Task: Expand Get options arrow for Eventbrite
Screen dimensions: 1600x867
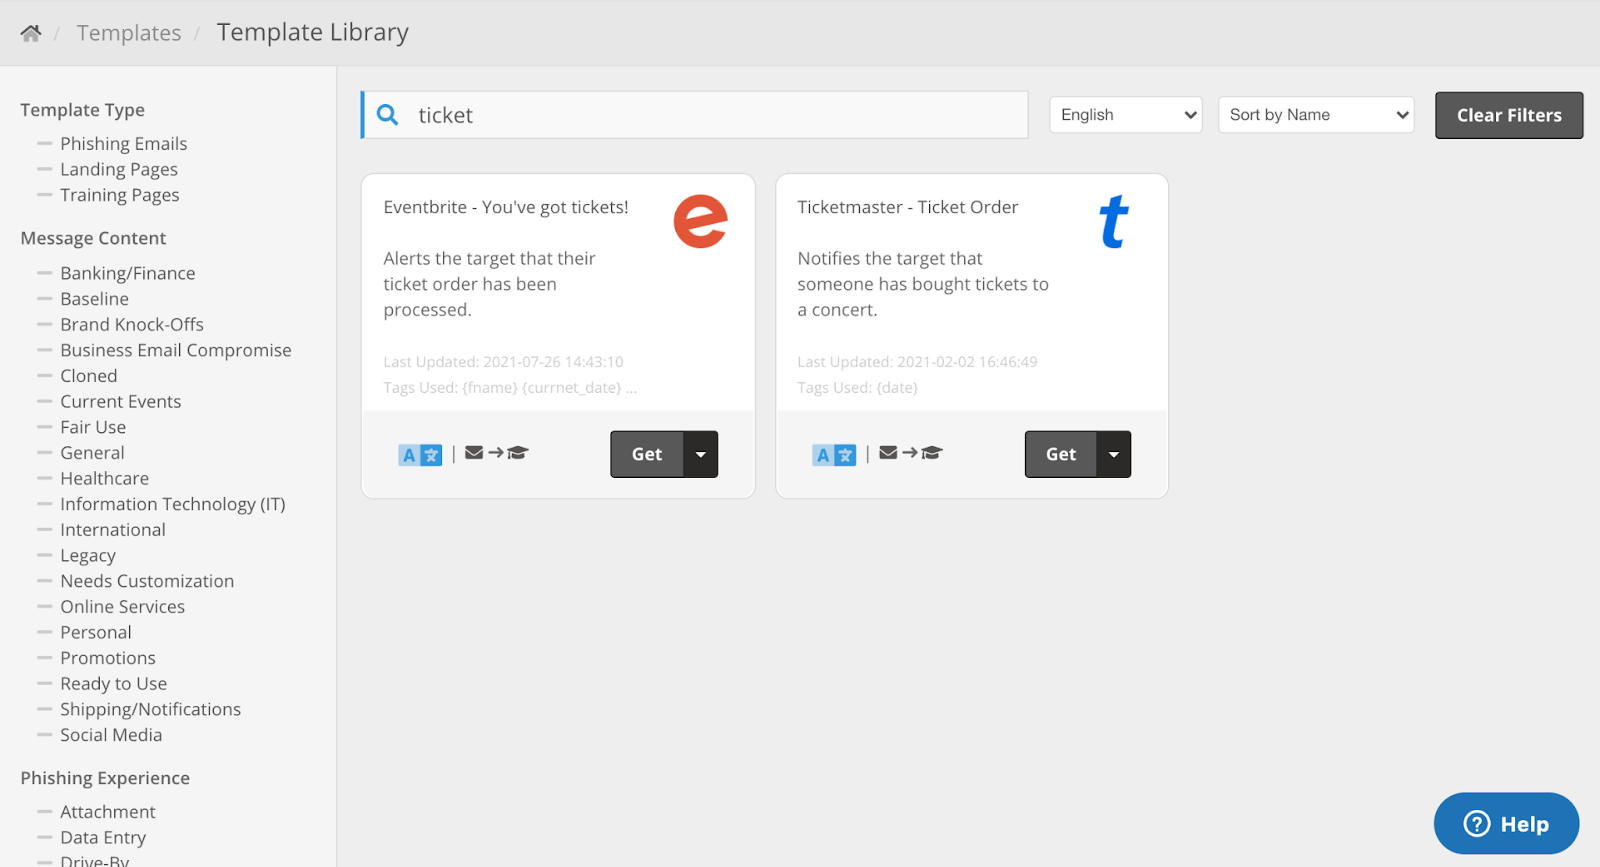Action: pos(701,454)
